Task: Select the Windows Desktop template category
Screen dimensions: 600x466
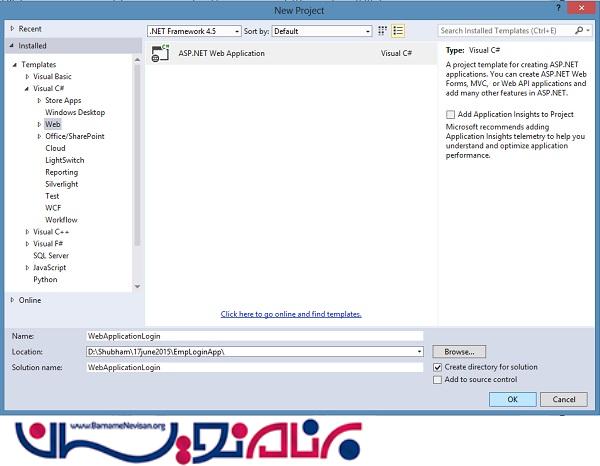Action: [x=74, y=112]
